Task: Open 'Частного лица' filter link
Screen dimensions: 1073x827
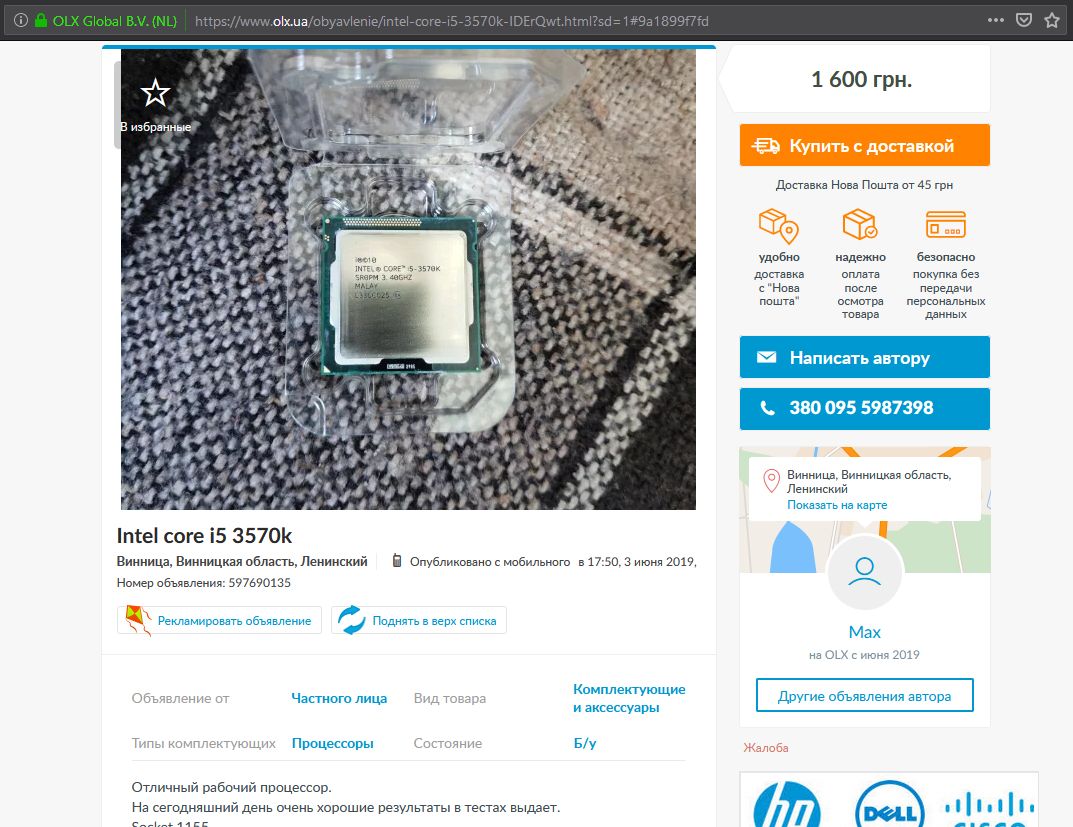Action: coord(339,698)
